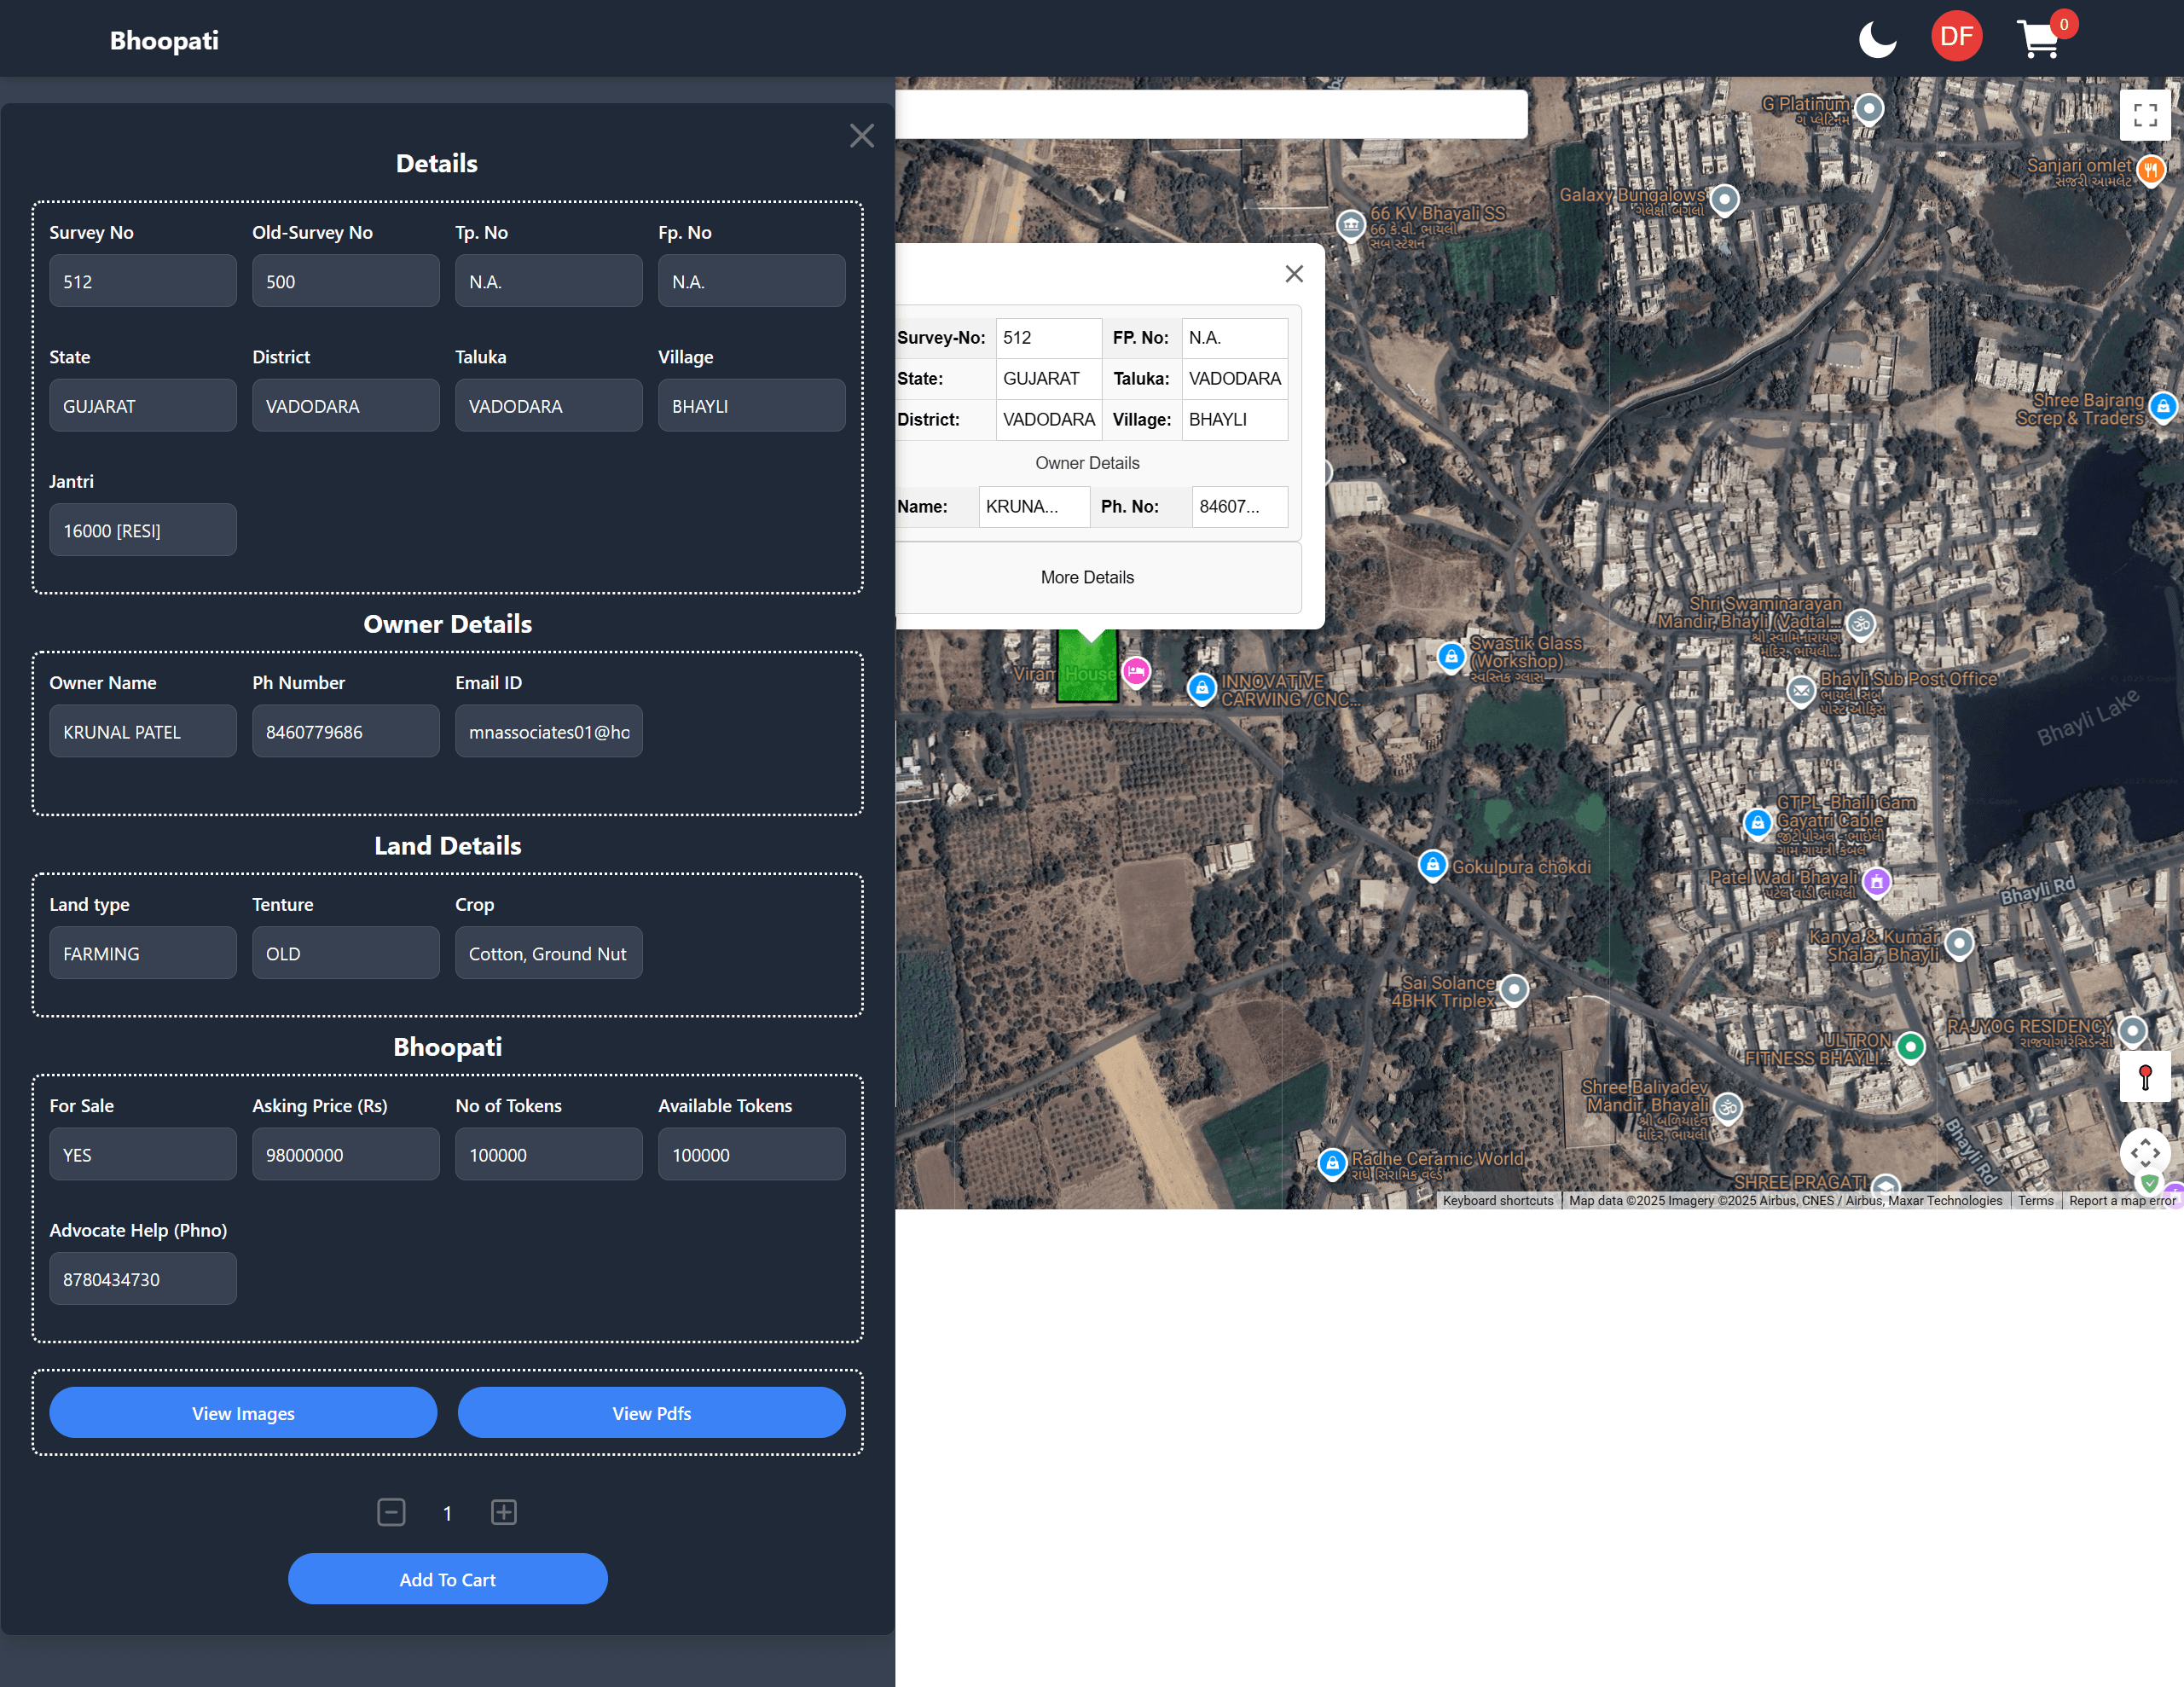Screen dimensions: 2184x1687
Task: Click the map pan control icon
Action: pyautogui.click(x=2146, y=1152)
